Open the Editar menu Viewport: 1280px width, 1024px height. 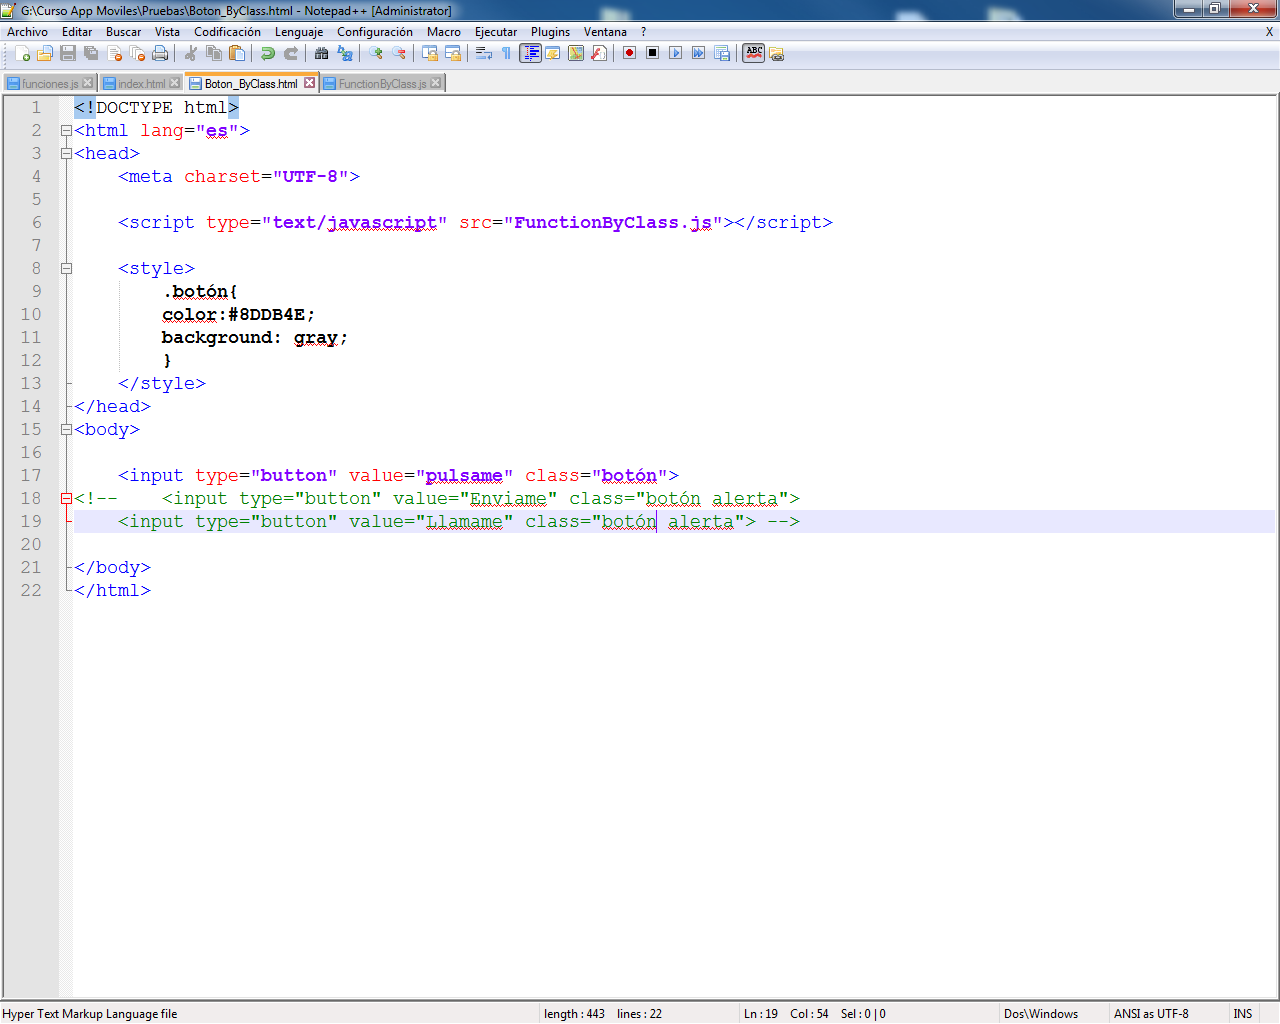[x=77, y=32]
